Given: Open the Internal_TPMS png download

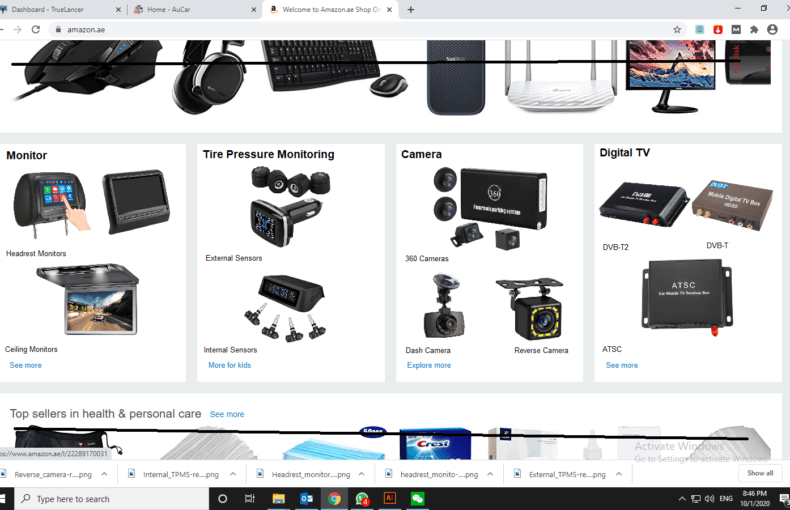Looking at the screenshot, I should tap(175, 474).
